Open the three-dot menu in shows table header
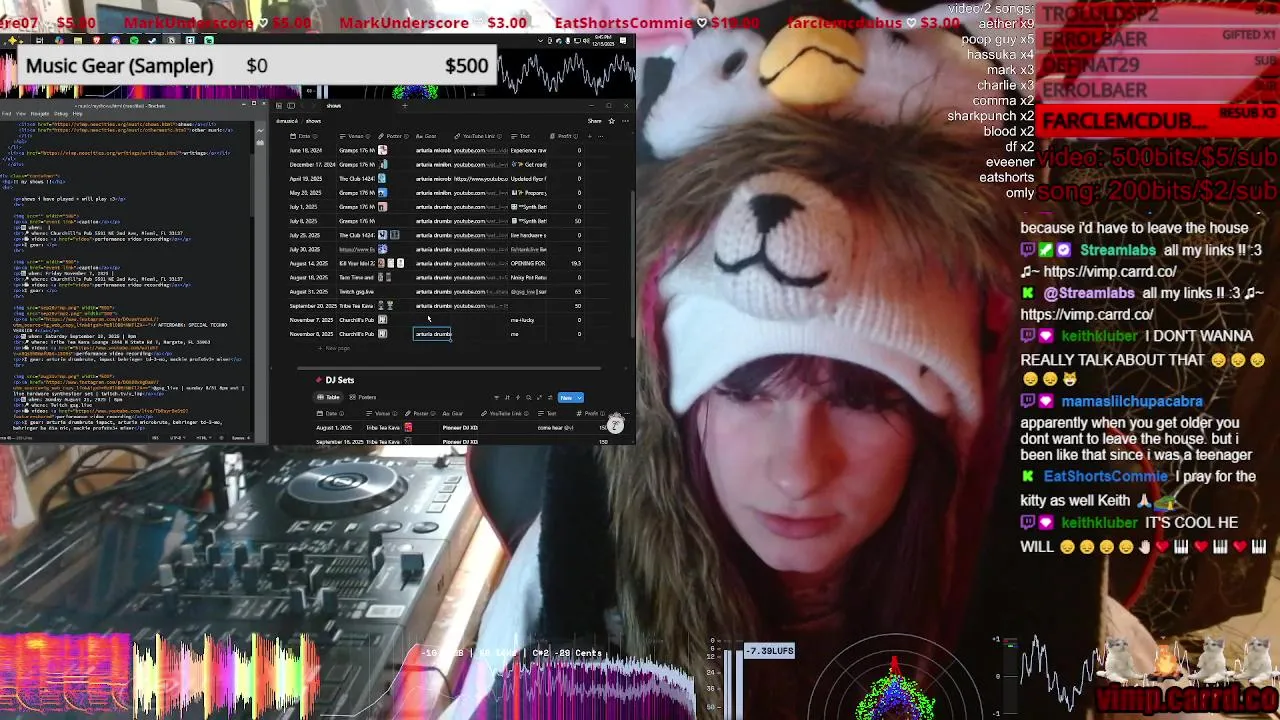This screenshot has height=720, width=1280. [x=601, y=136]
